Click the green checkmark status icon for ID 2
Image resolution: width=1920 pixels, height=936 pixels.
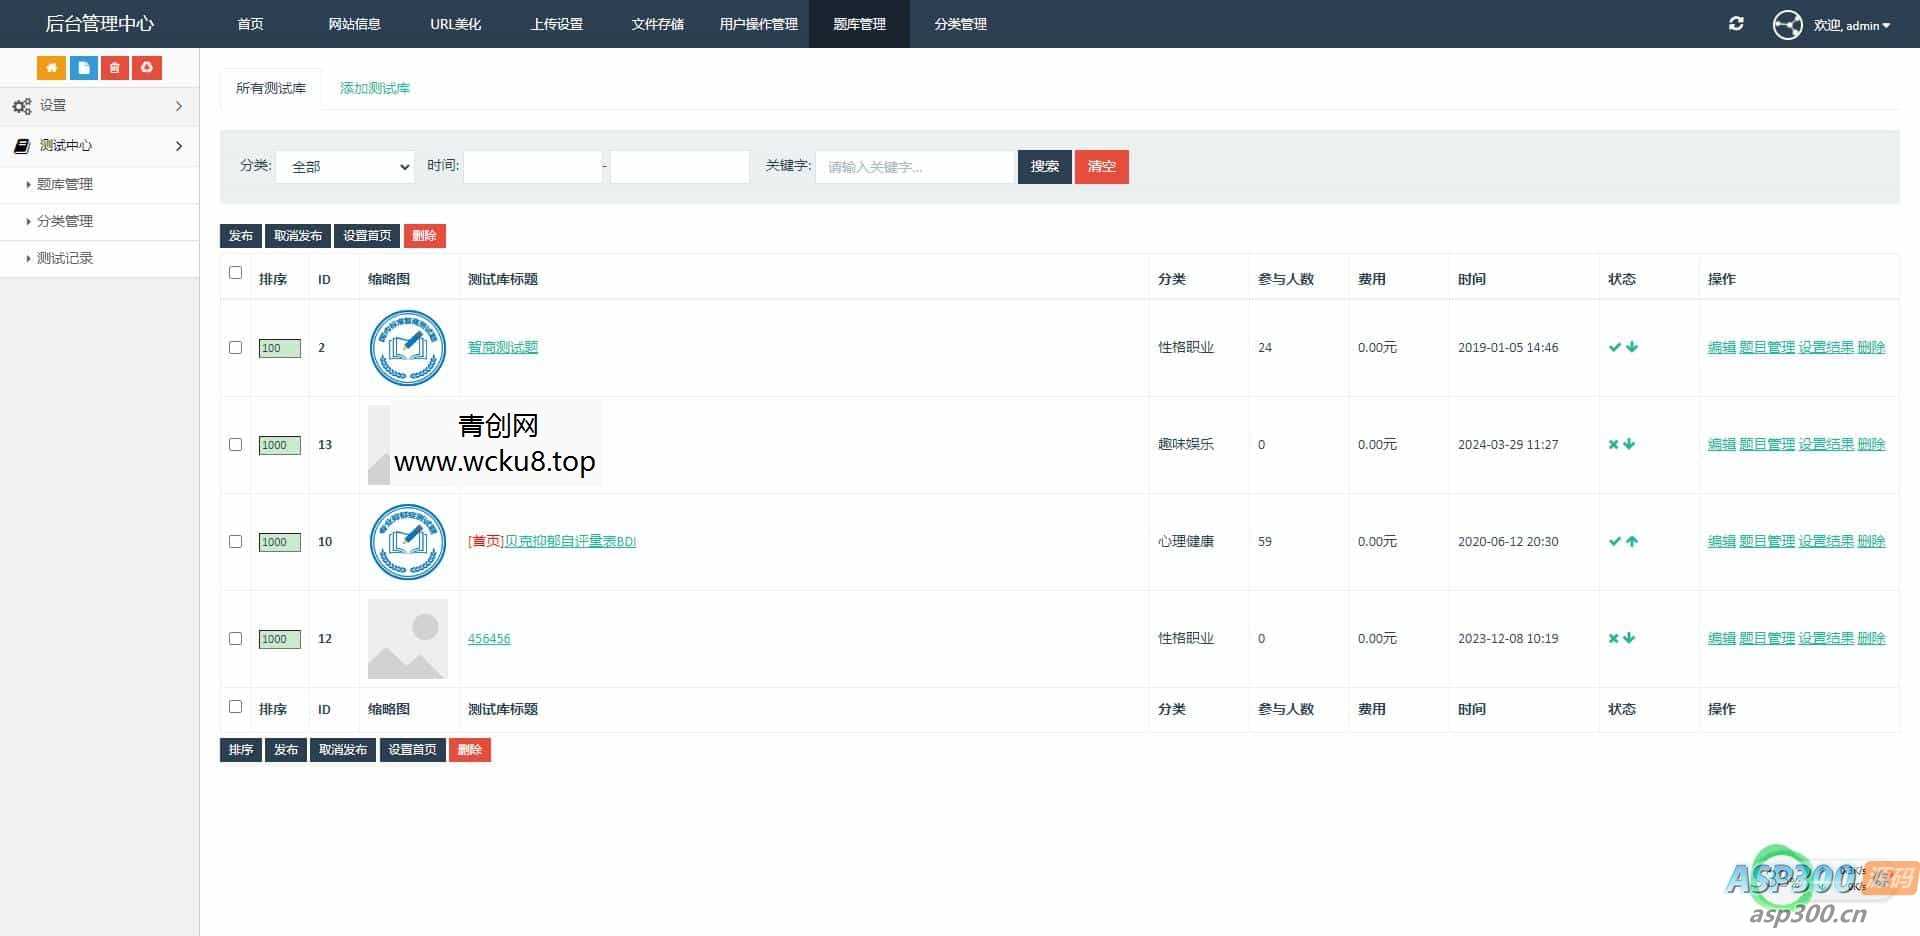pos(1614,347)
